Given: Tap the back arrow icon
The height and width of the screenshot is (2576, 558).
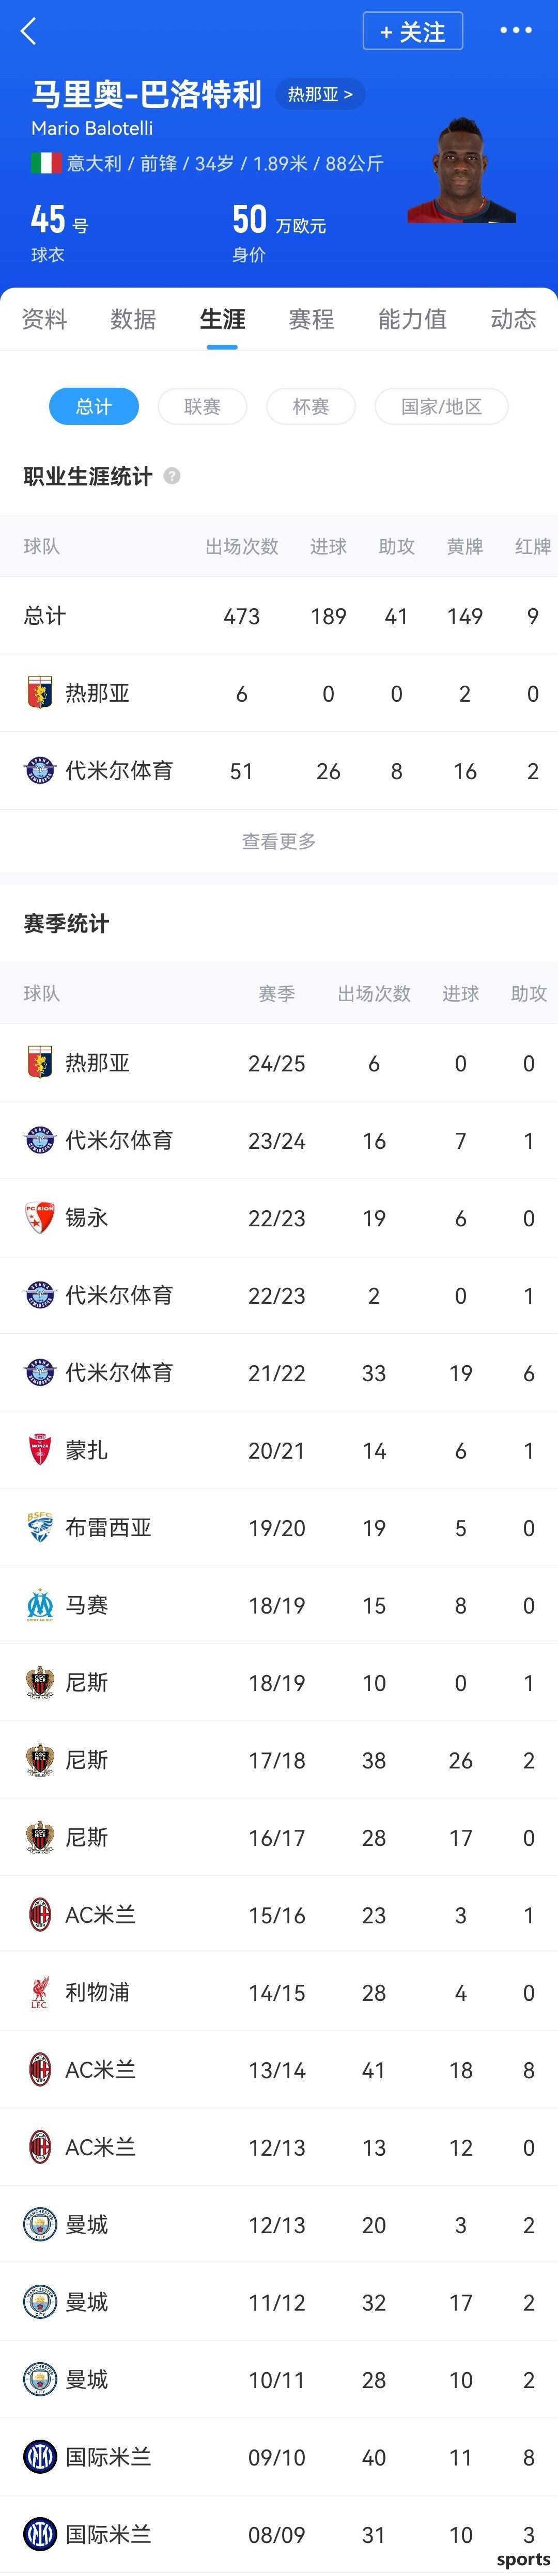Looking at the screenshot, I should pos(29,32).
